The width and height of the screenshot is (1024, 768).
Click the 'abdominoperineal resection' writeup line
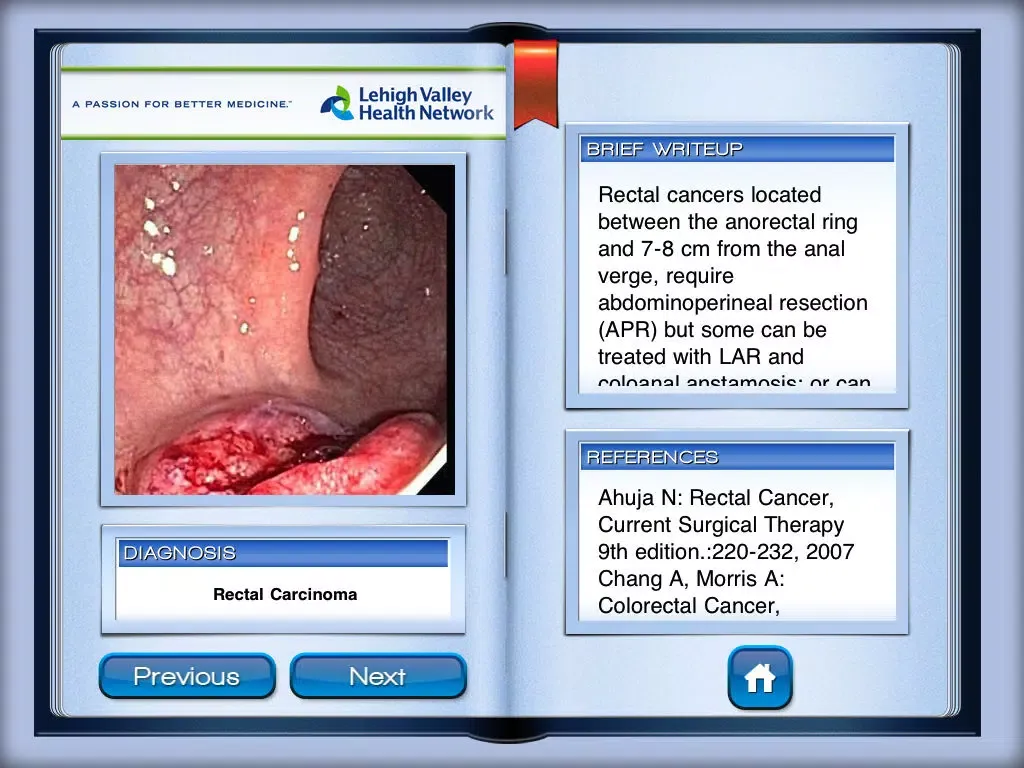733,303
